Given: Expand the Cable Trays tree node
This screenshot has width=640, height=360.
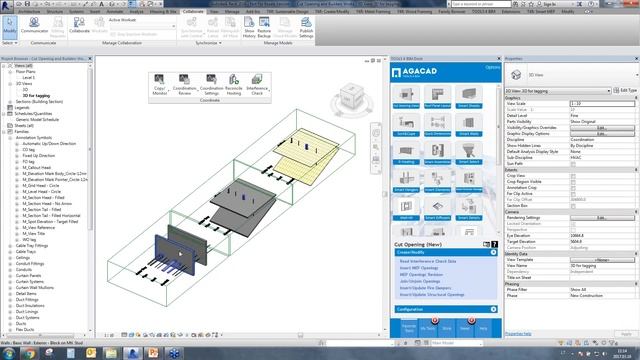Looking at the screenshot, I should (10, 252).
